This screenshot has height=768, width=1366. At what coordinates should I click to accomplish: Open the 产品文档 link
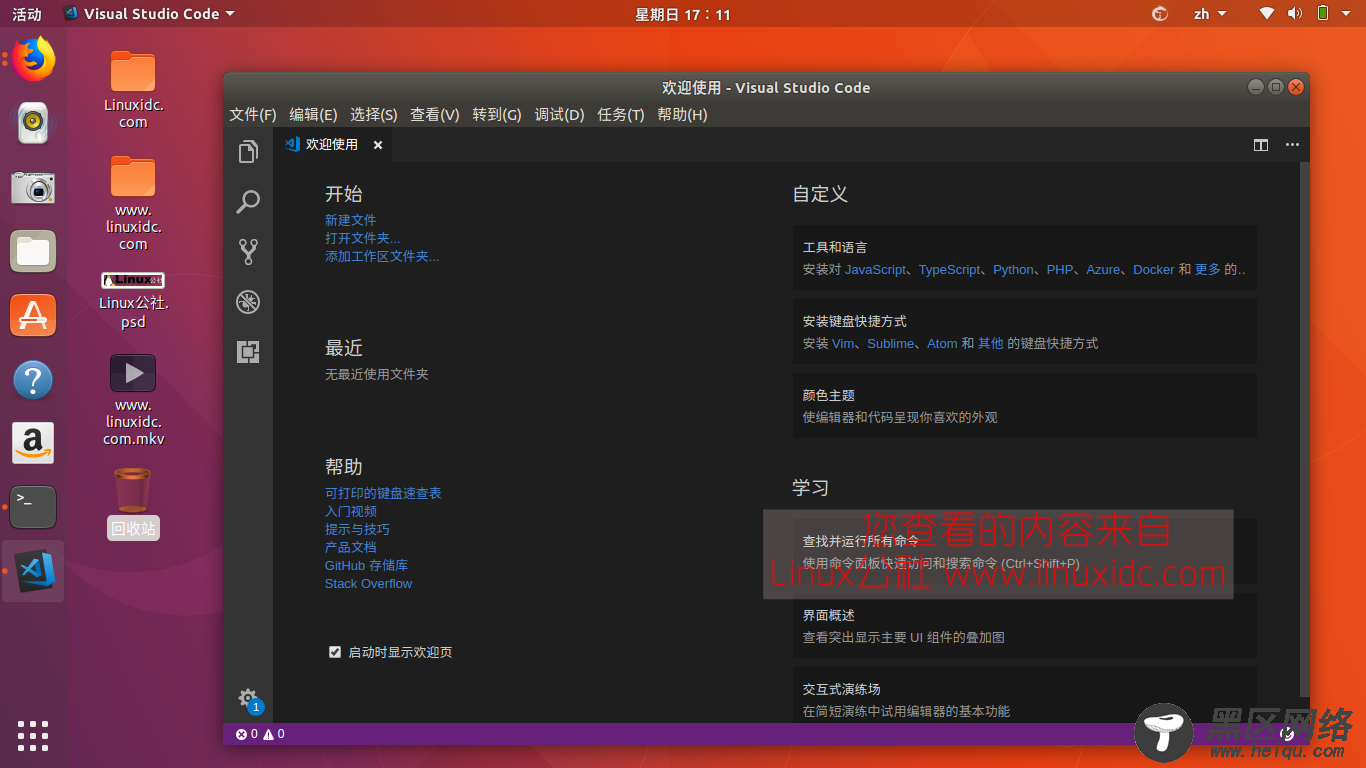click(350, 547)
